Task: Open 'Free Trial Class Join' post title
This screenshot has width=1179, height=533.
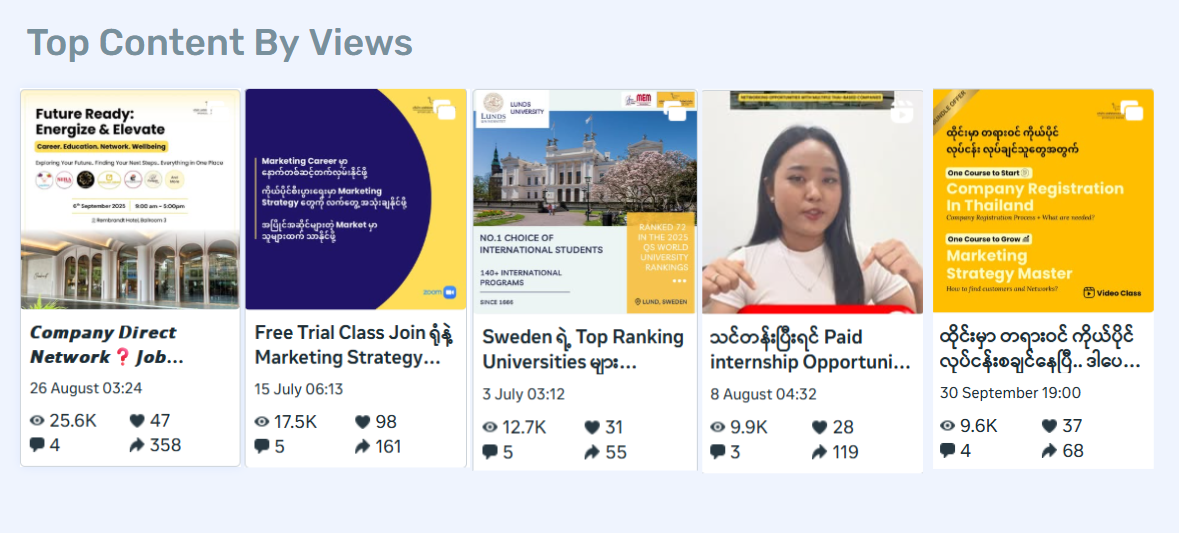Action: [x=348, y=344]
